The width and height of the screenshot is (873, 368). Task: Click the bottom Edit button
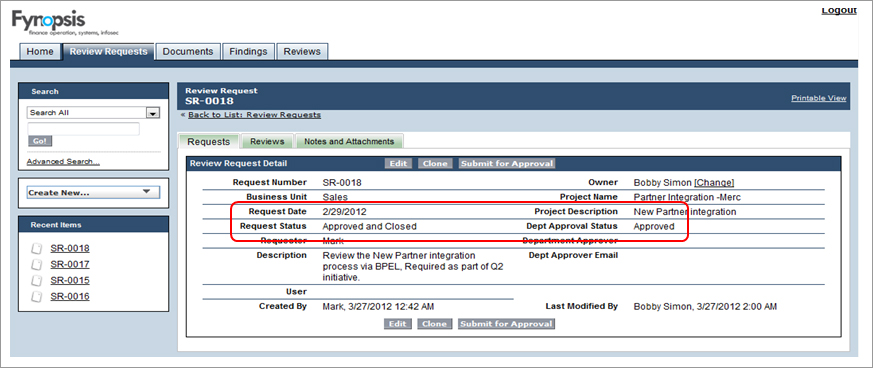398,324
